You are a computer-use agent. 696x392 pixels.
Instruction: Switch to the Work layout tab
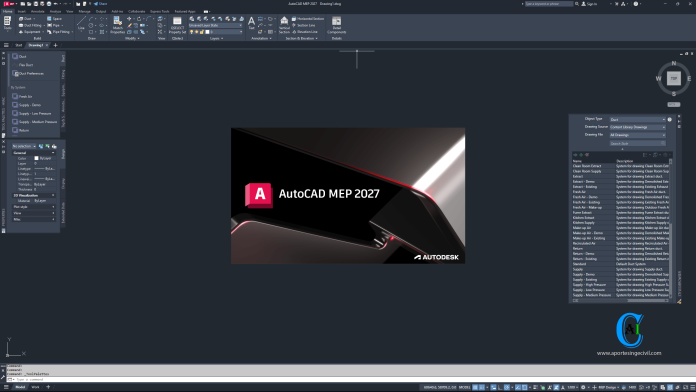[x=35, y=387]
